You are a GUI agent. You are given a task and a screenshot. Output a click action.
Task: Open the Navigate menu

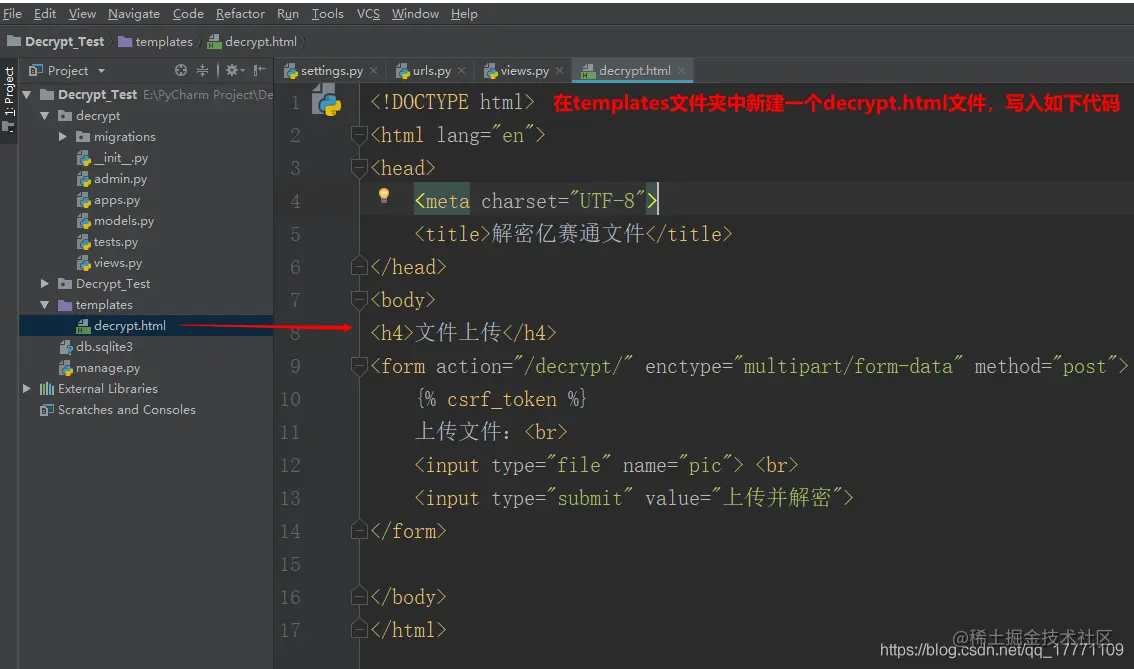point(134,14)
